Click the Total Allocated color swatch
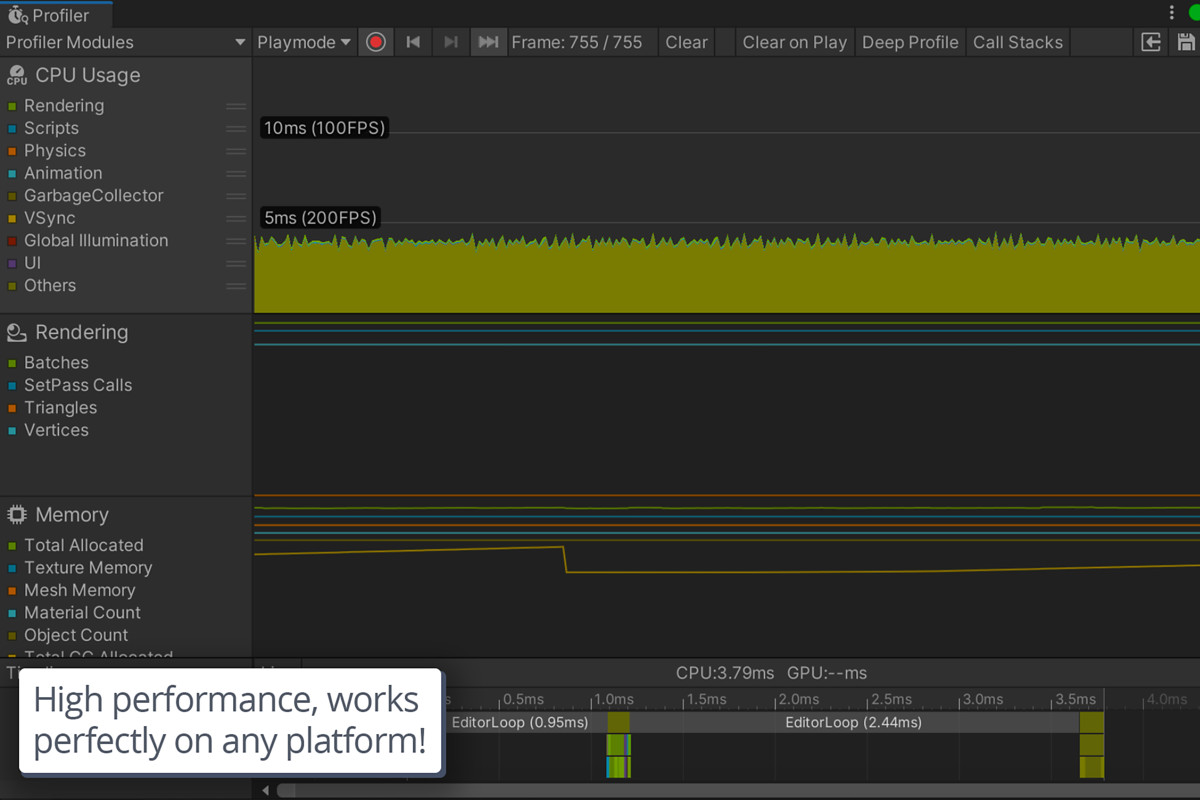The image size is (1200, 800). click(12, 546)
